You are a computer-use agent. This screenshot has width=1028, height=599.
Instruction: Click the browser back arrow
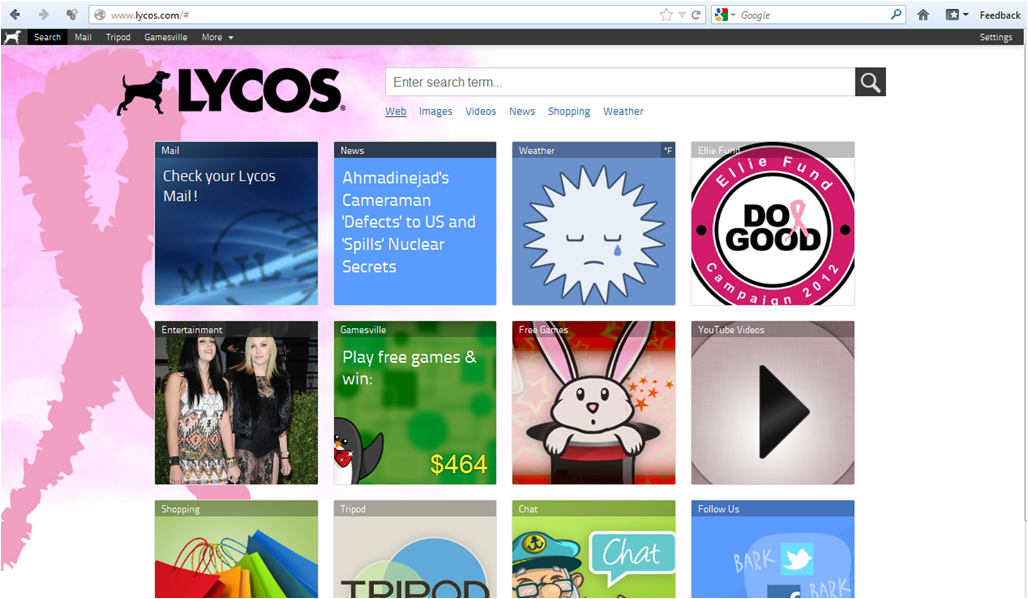(14, 14)
